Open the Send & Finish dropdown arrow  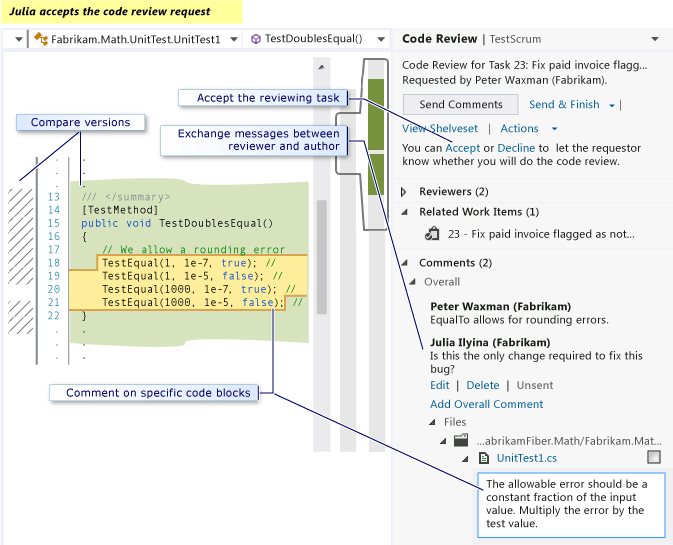[612, 105]
